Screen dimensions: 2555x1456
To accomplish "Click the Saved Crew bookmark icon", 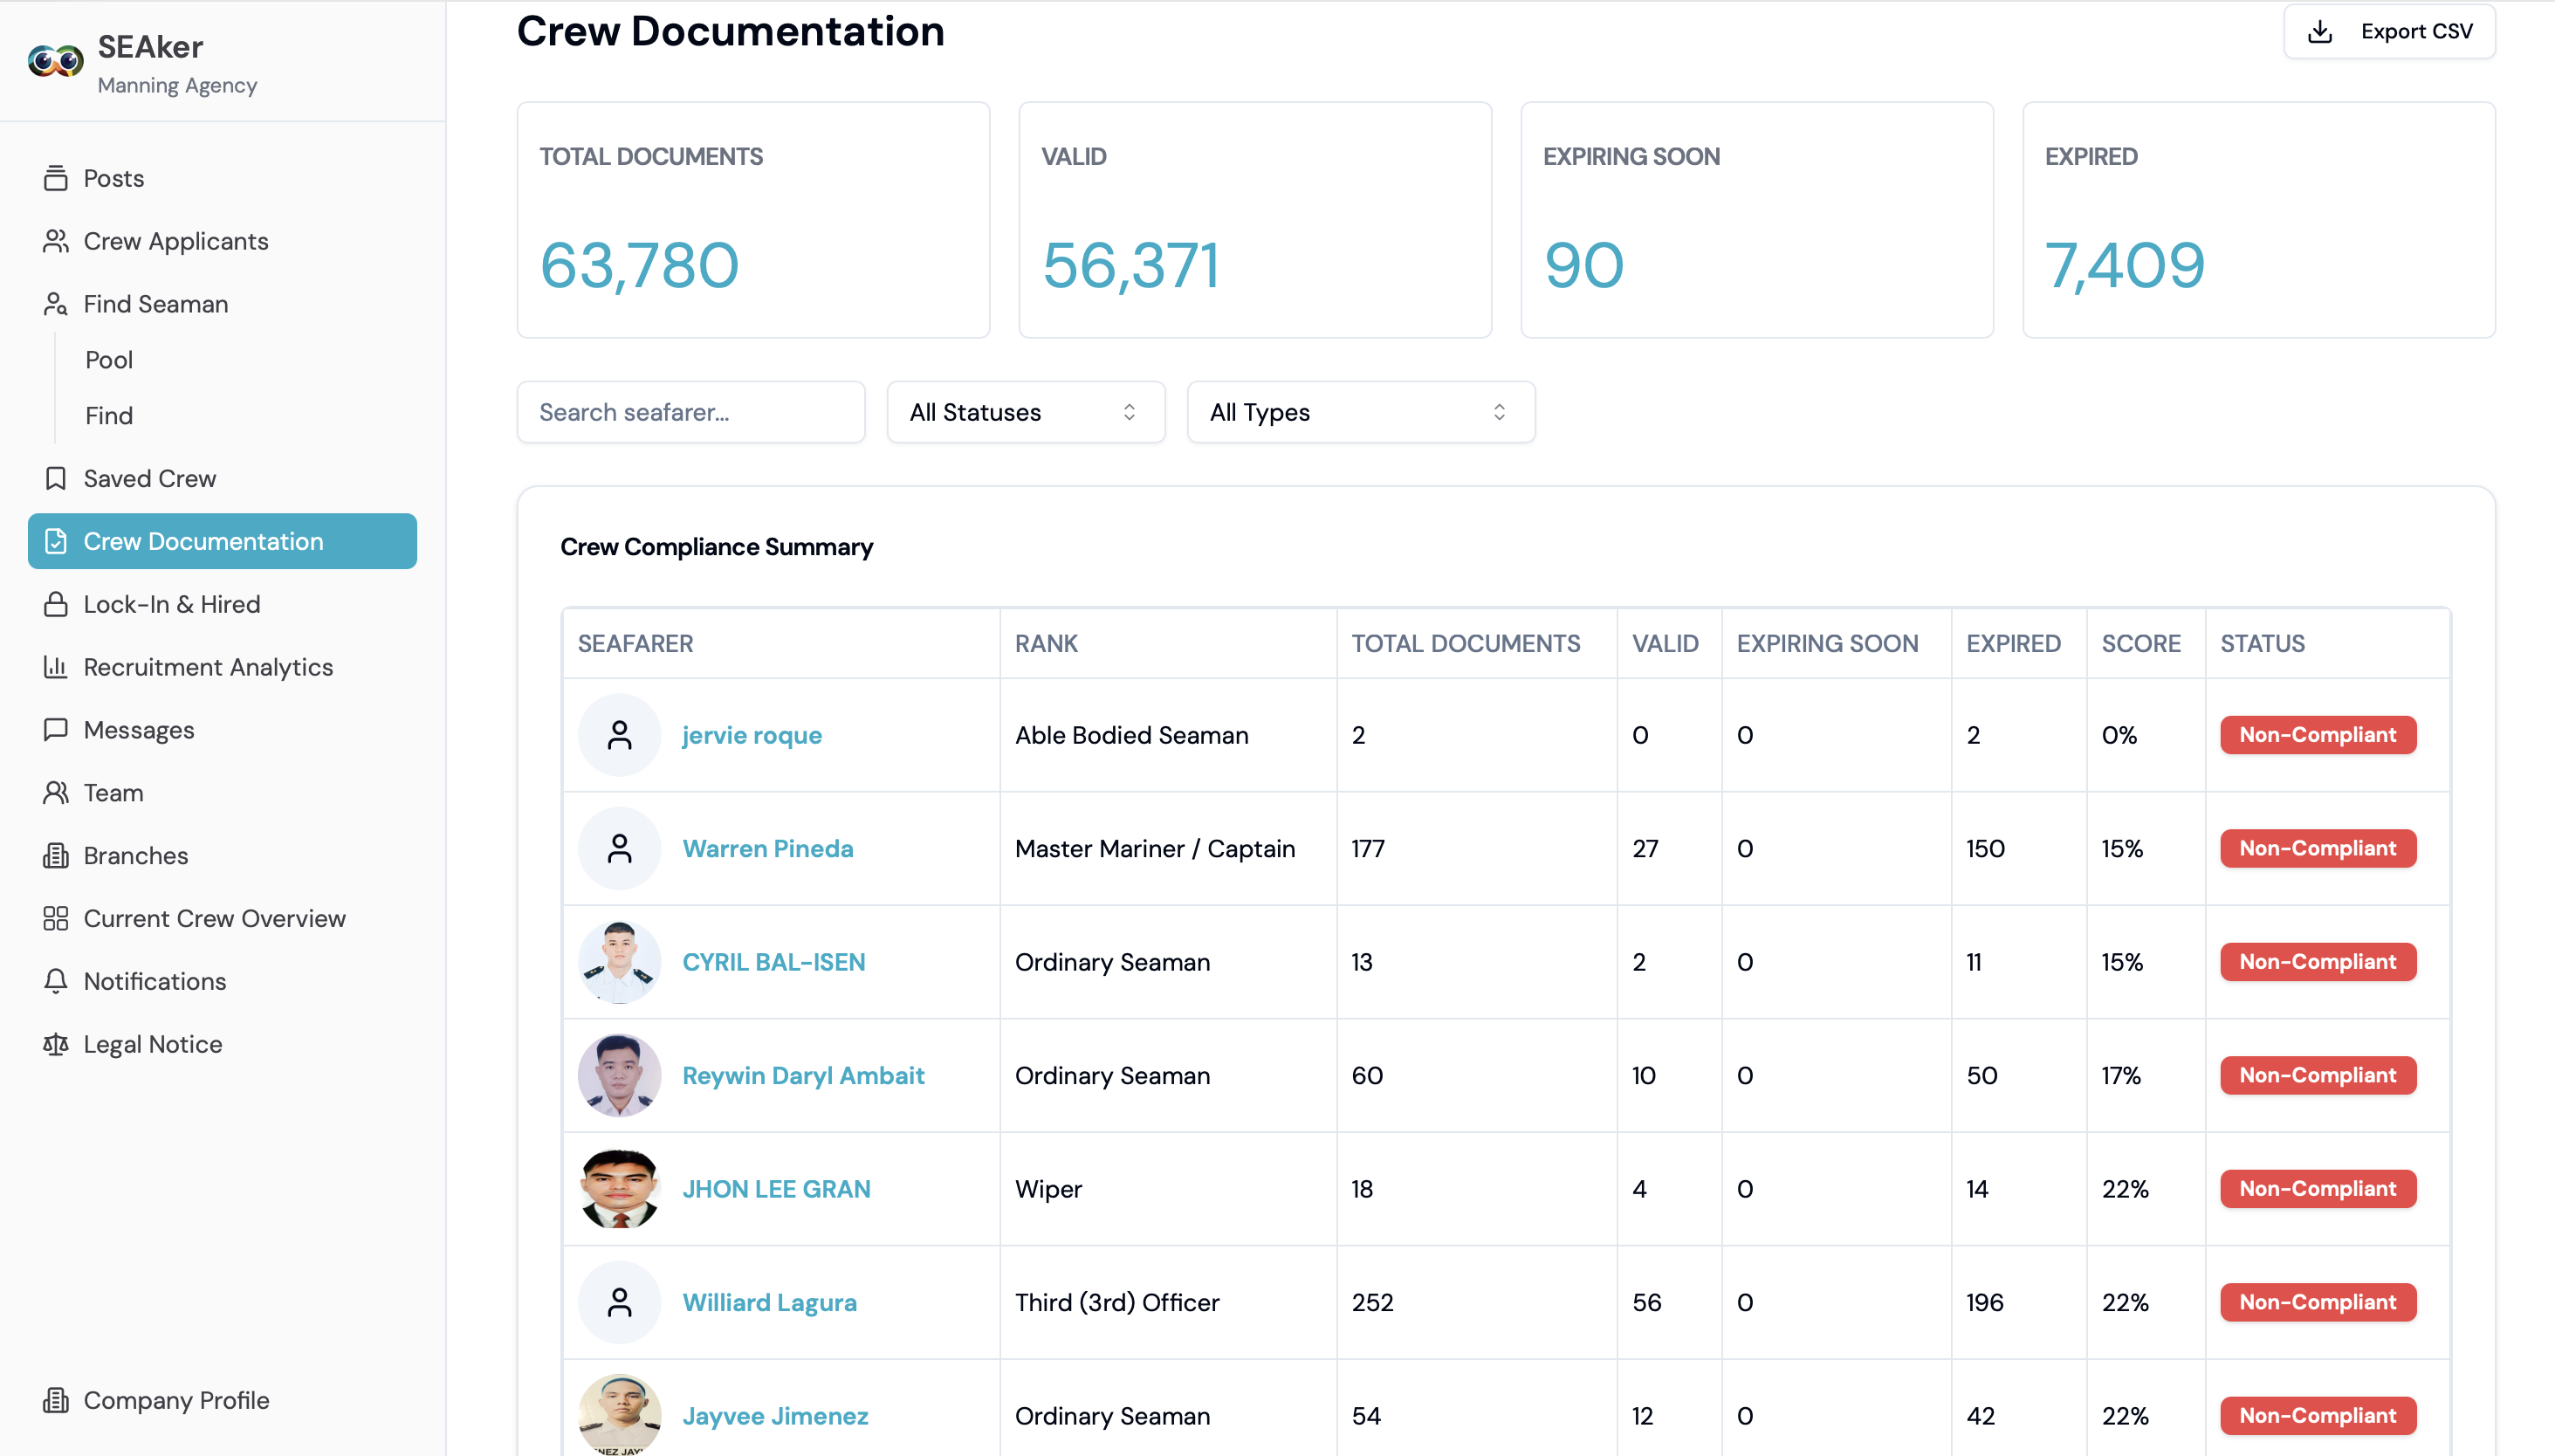I will [x=56, y=478].
